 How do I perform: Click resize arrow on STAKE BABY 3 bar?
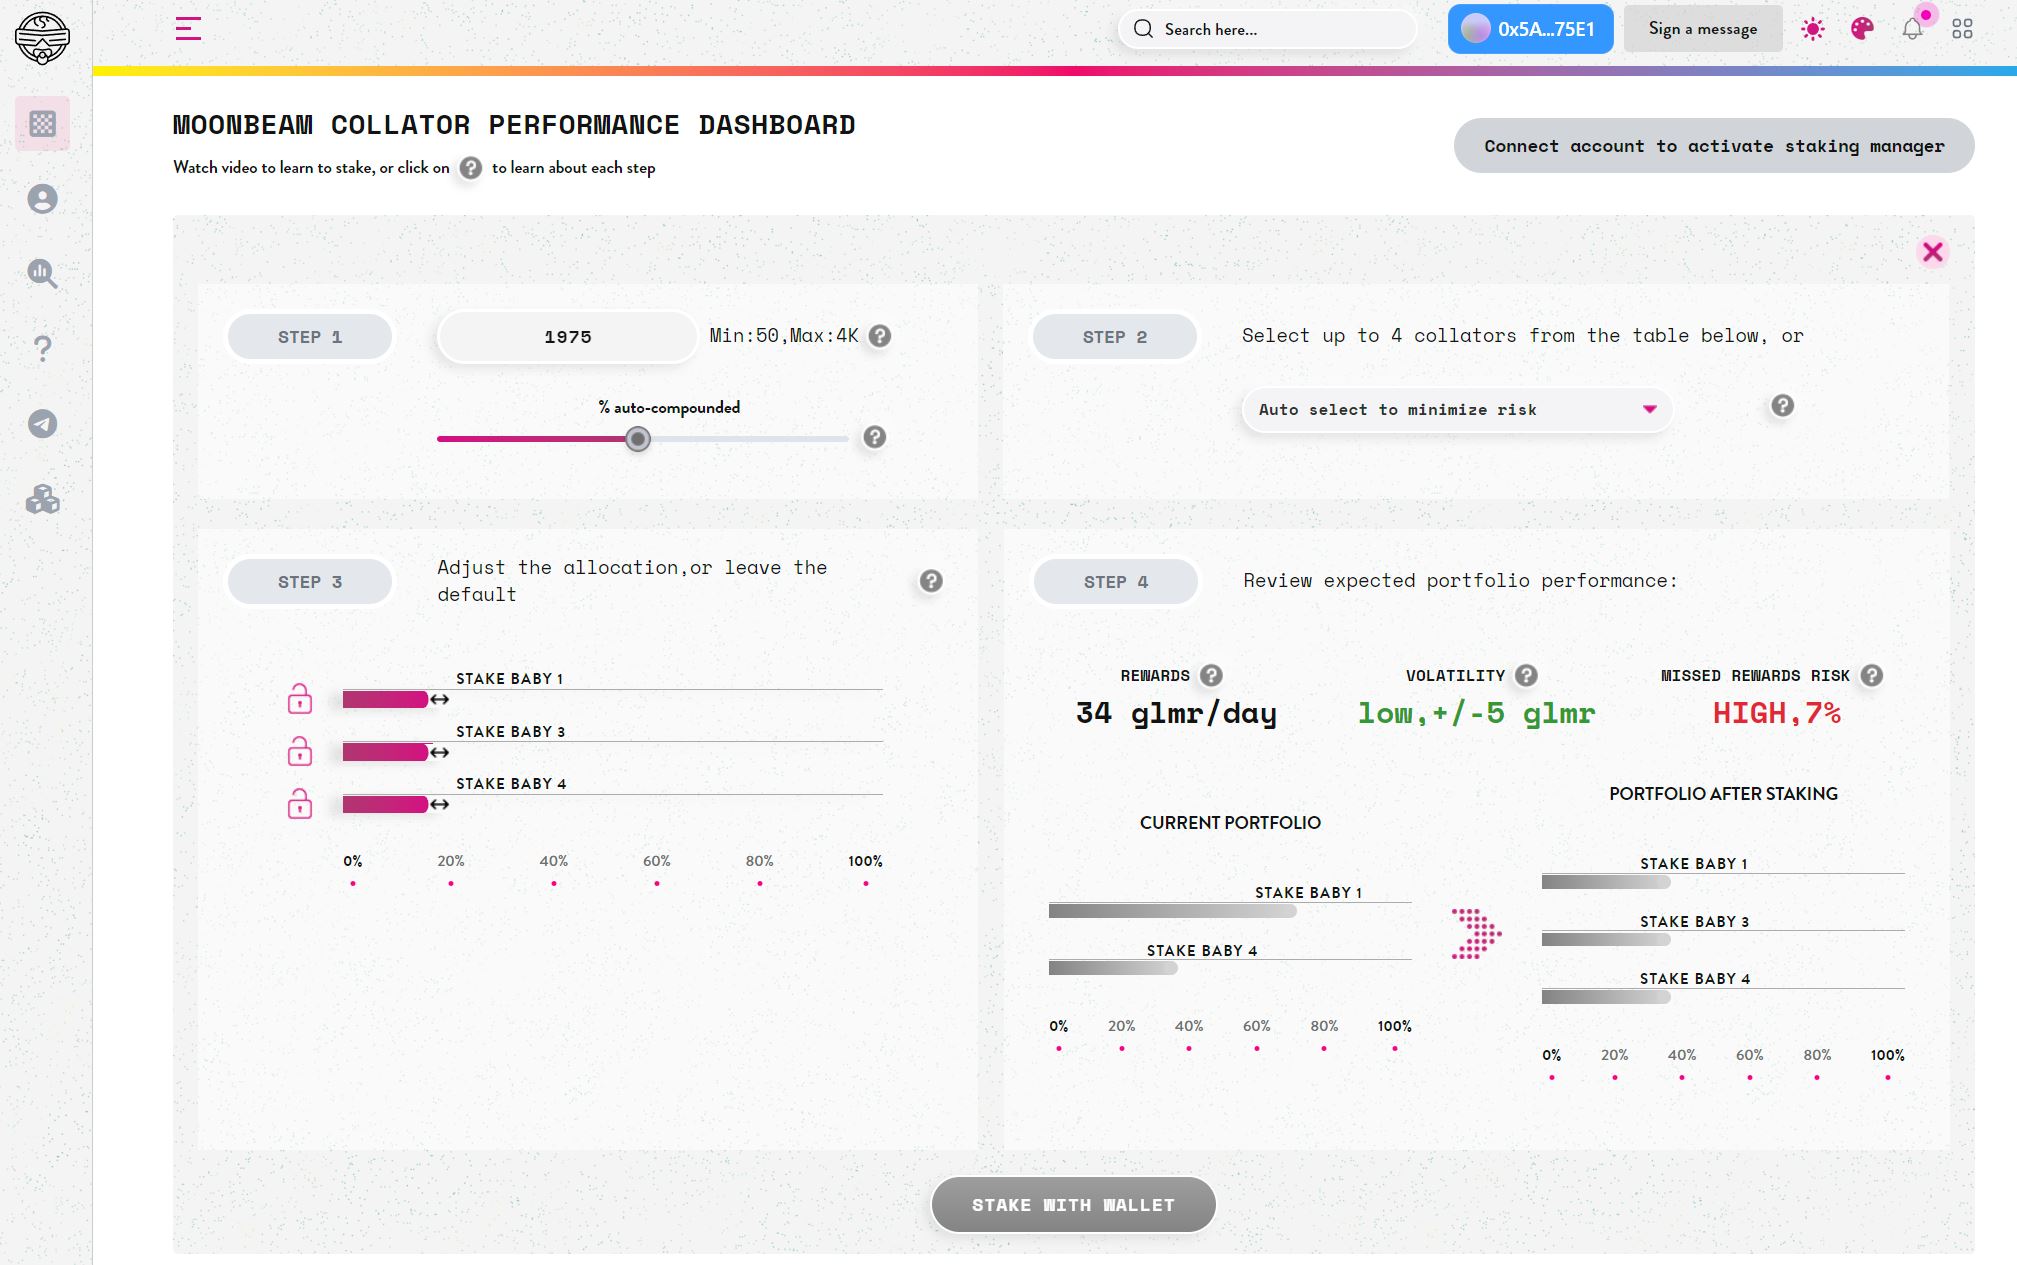(439, 752)
